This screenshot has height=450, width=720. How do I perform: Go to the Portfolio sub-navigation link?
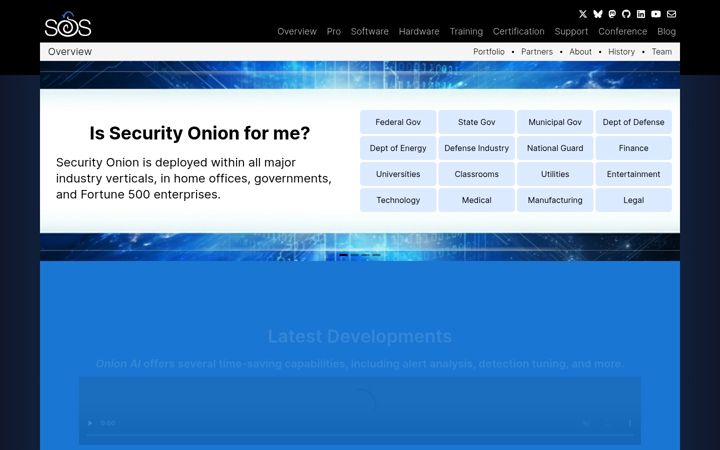point(489,52)
